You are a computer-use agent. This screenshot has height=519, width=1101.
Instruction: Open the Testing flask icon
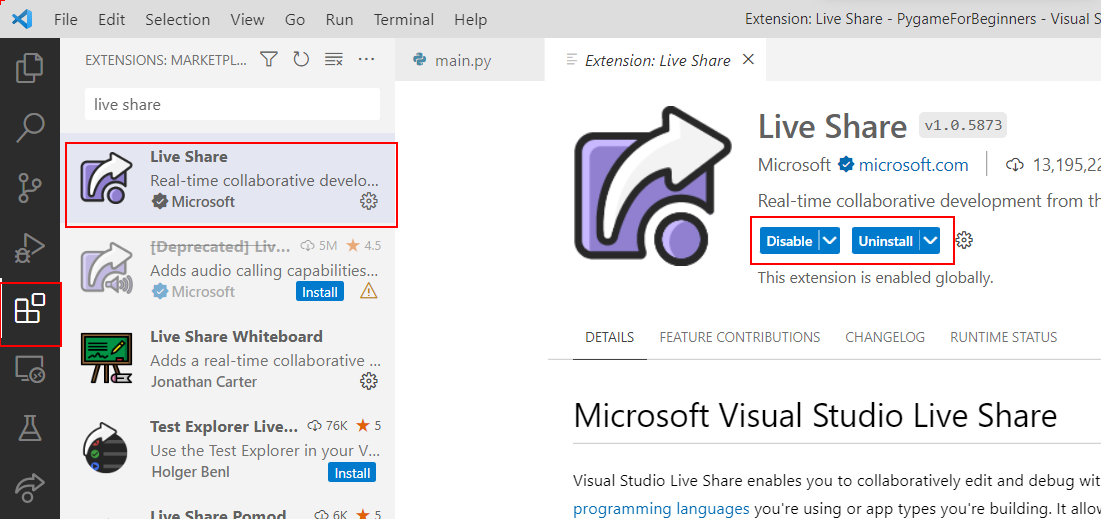(x=29, y=427)
